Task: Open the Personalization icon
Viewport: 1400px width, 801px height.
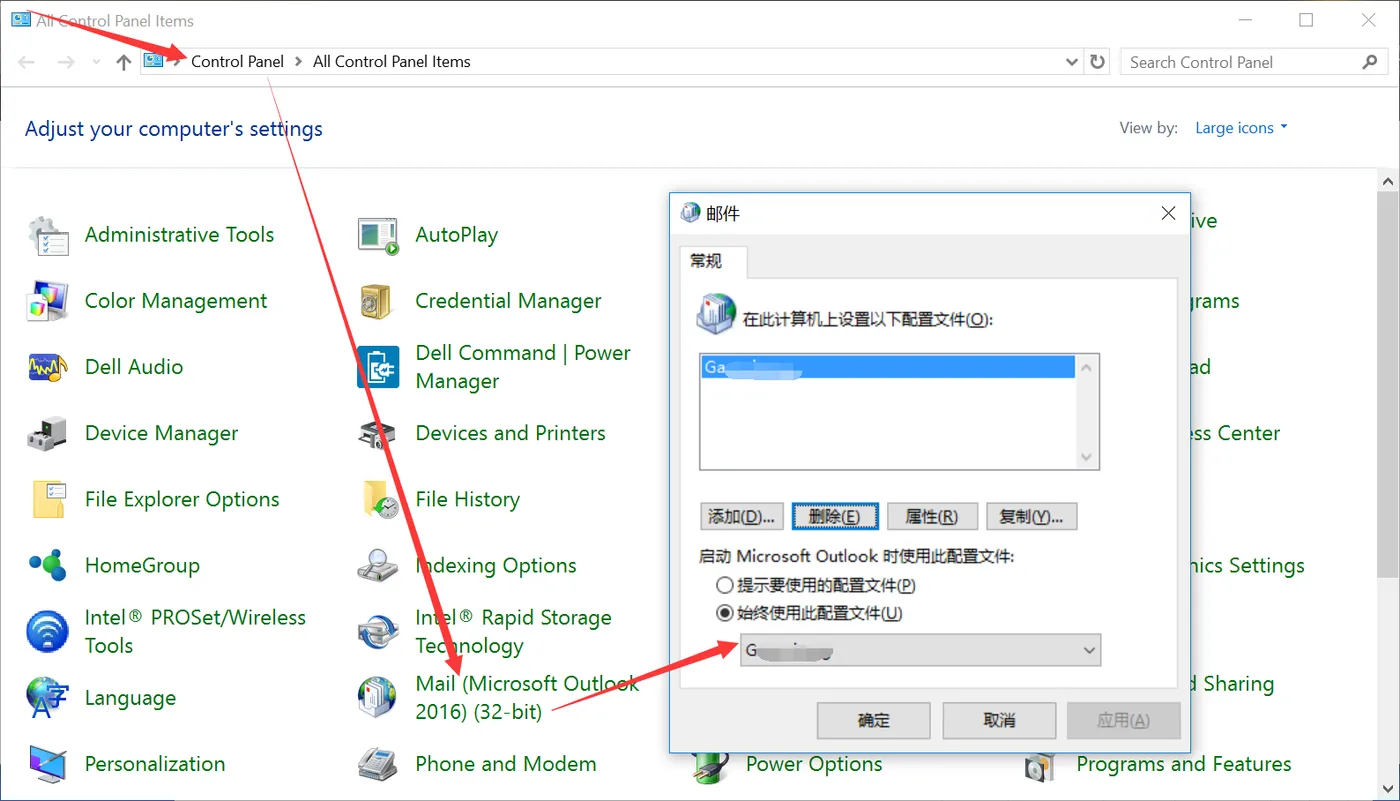Action: [x=48, y=764]
